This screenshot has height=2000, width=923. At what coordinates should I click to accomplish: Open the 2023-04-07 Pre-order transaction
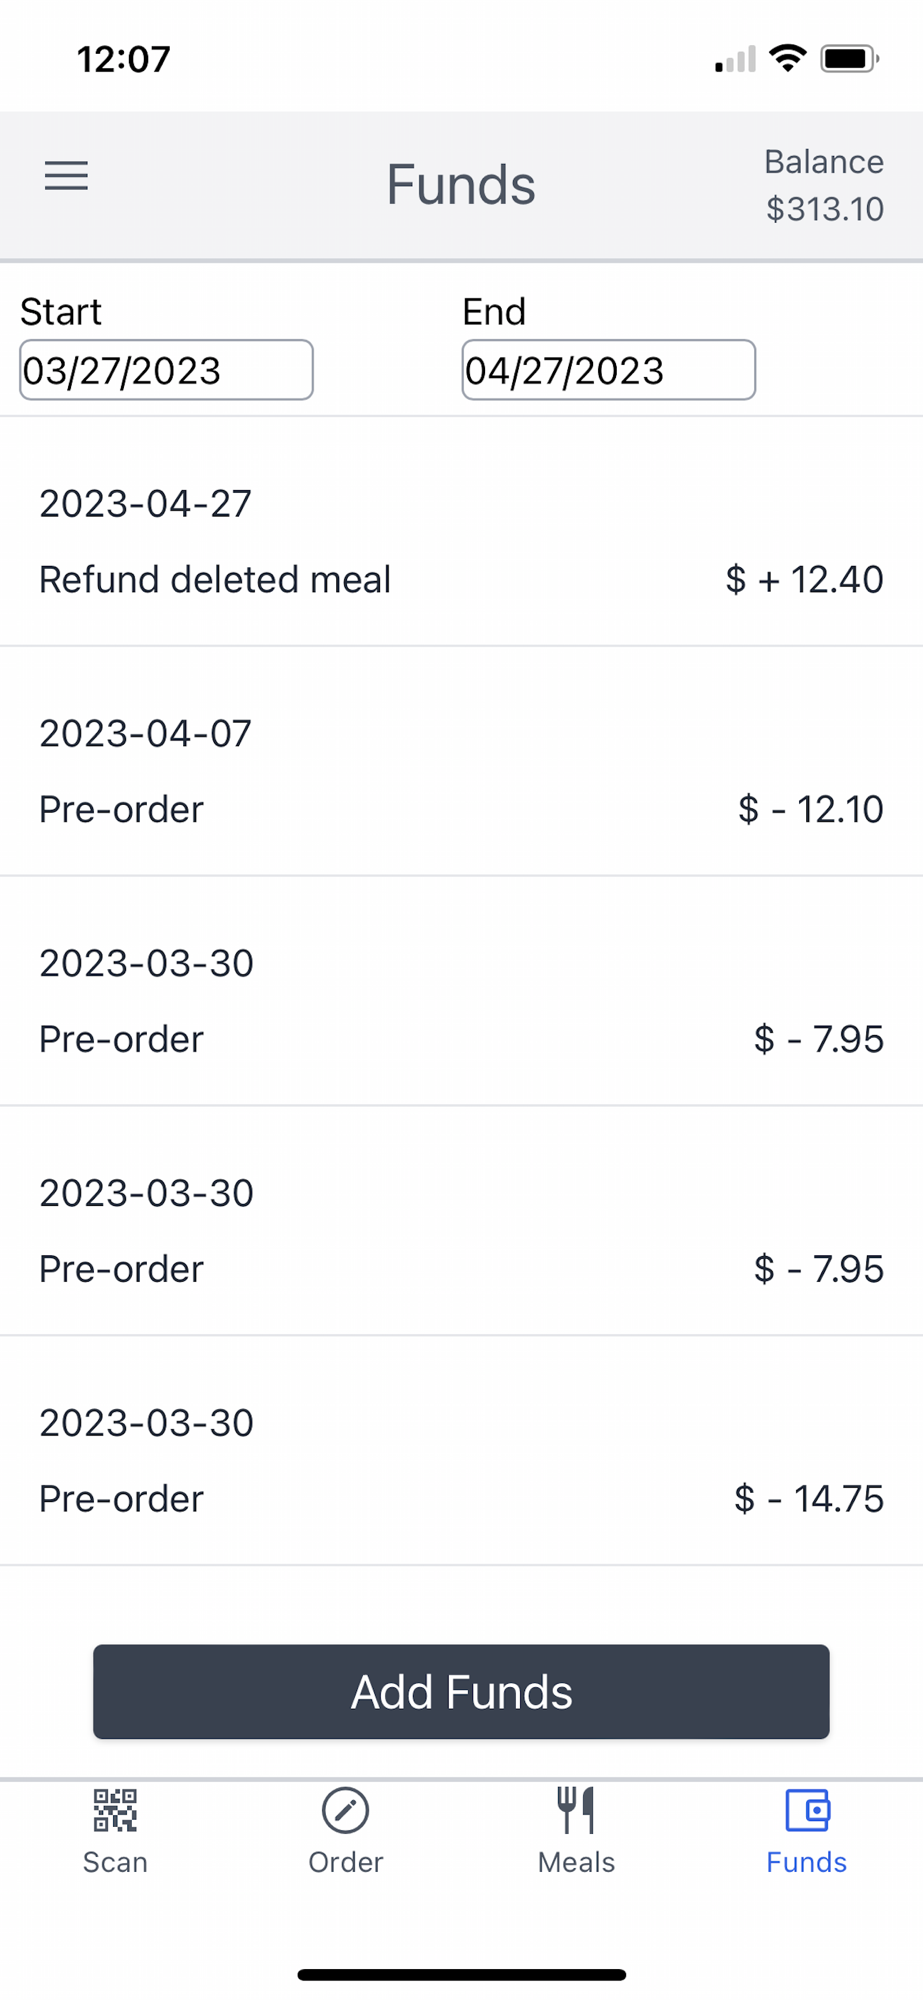click(x=461, y=772)
